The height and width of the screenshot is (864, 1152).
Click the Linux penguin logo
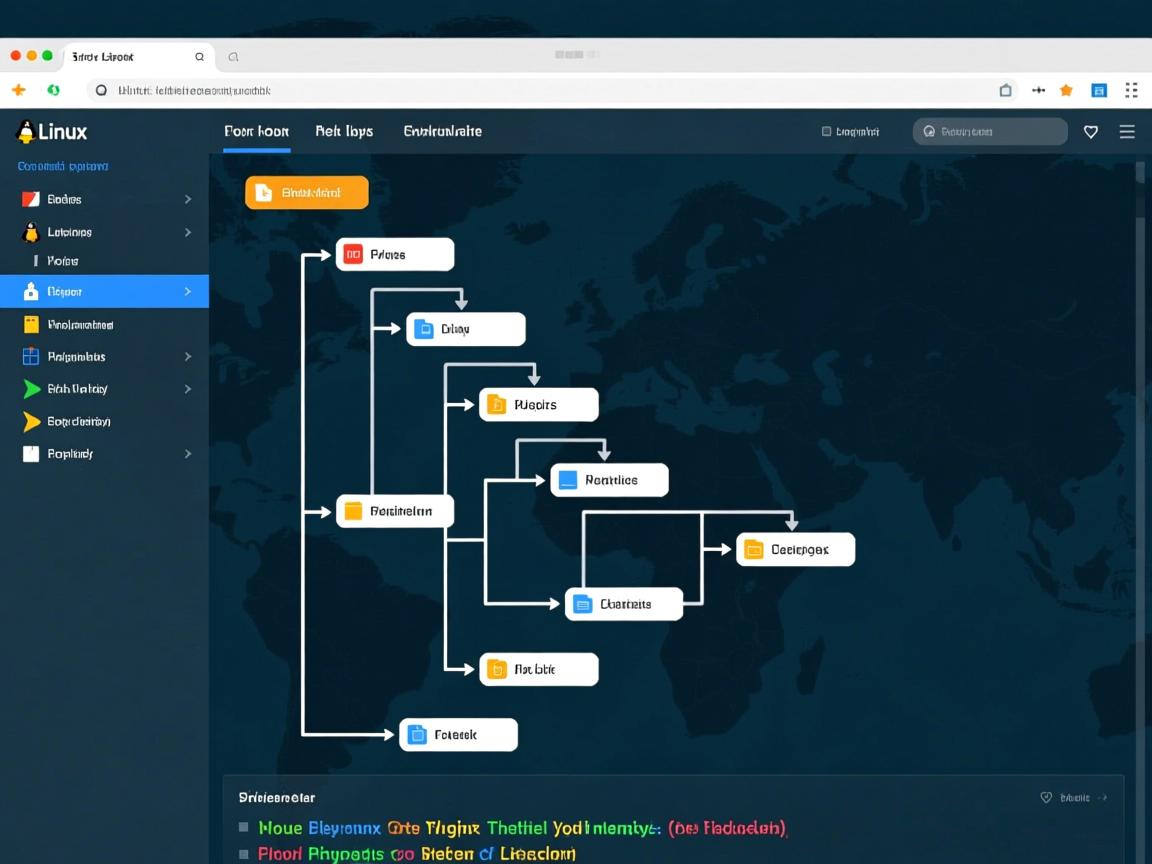[26, 131]
